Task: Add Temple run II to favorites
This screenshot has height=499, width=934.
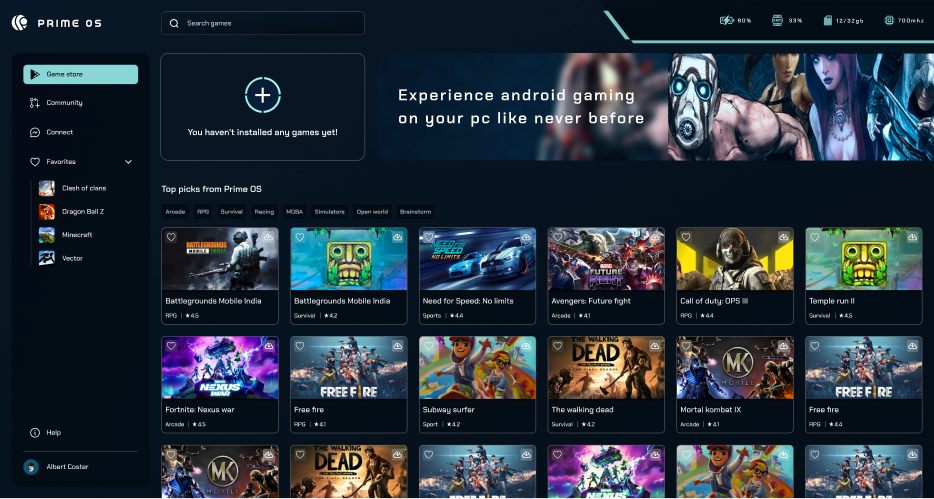Action: click(814, 237)
